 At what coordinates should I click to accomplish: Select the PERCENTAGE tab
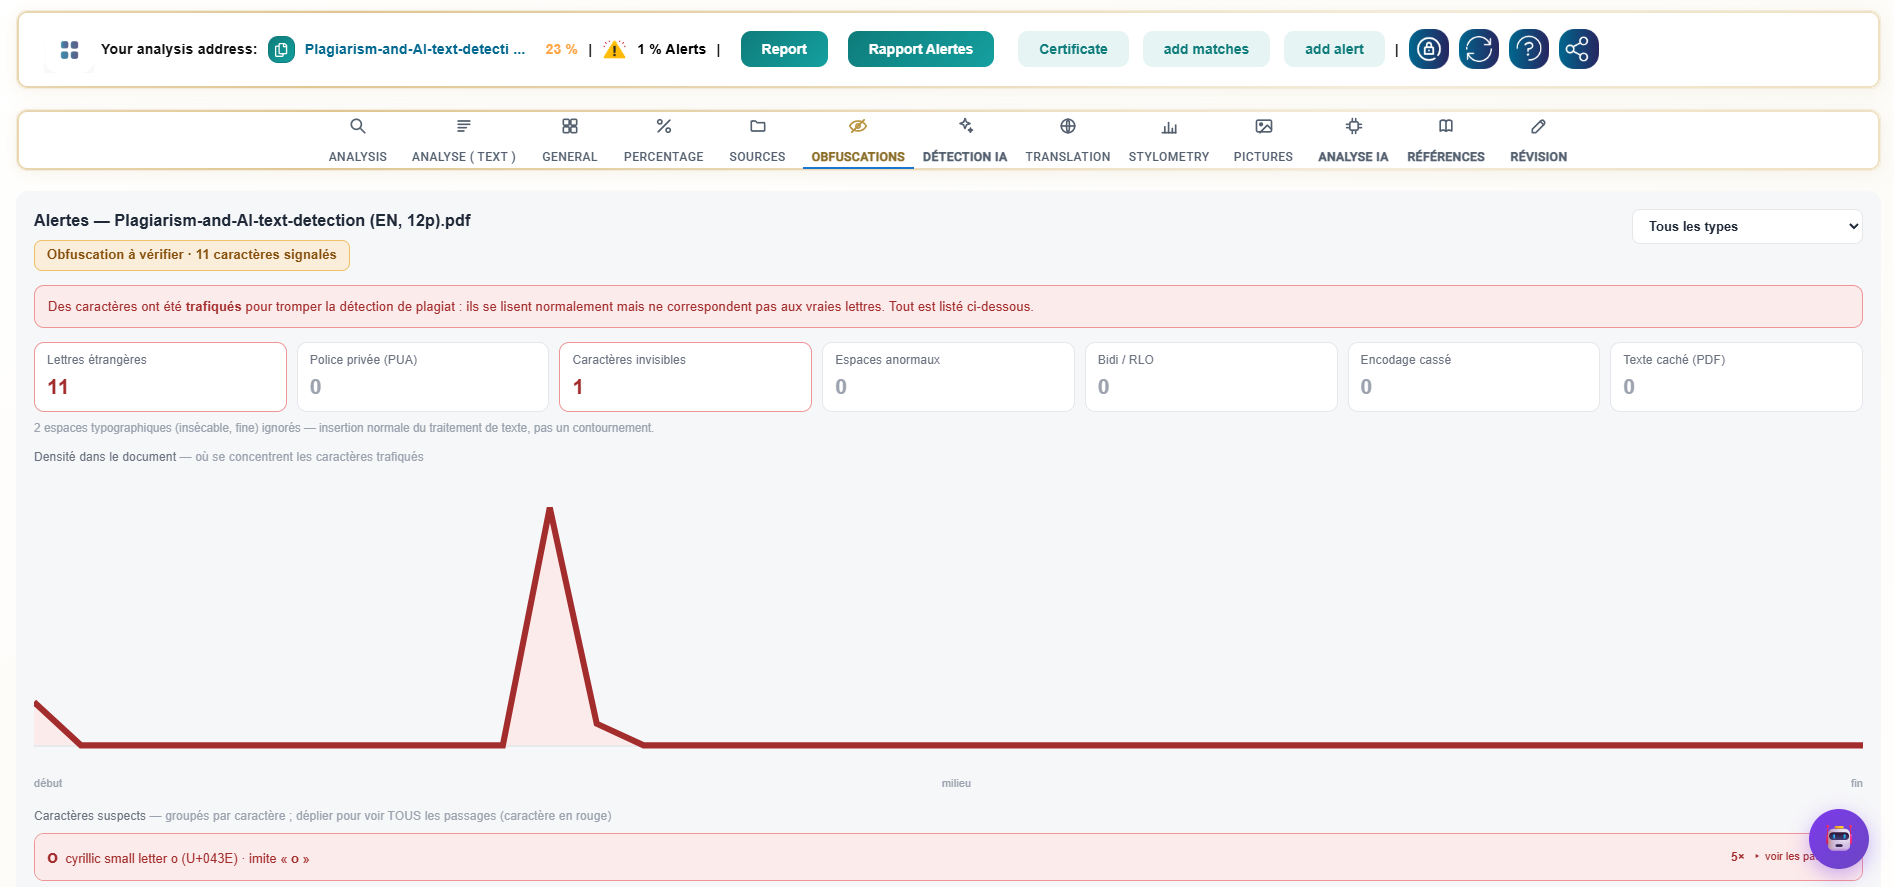tap(664, 157)
